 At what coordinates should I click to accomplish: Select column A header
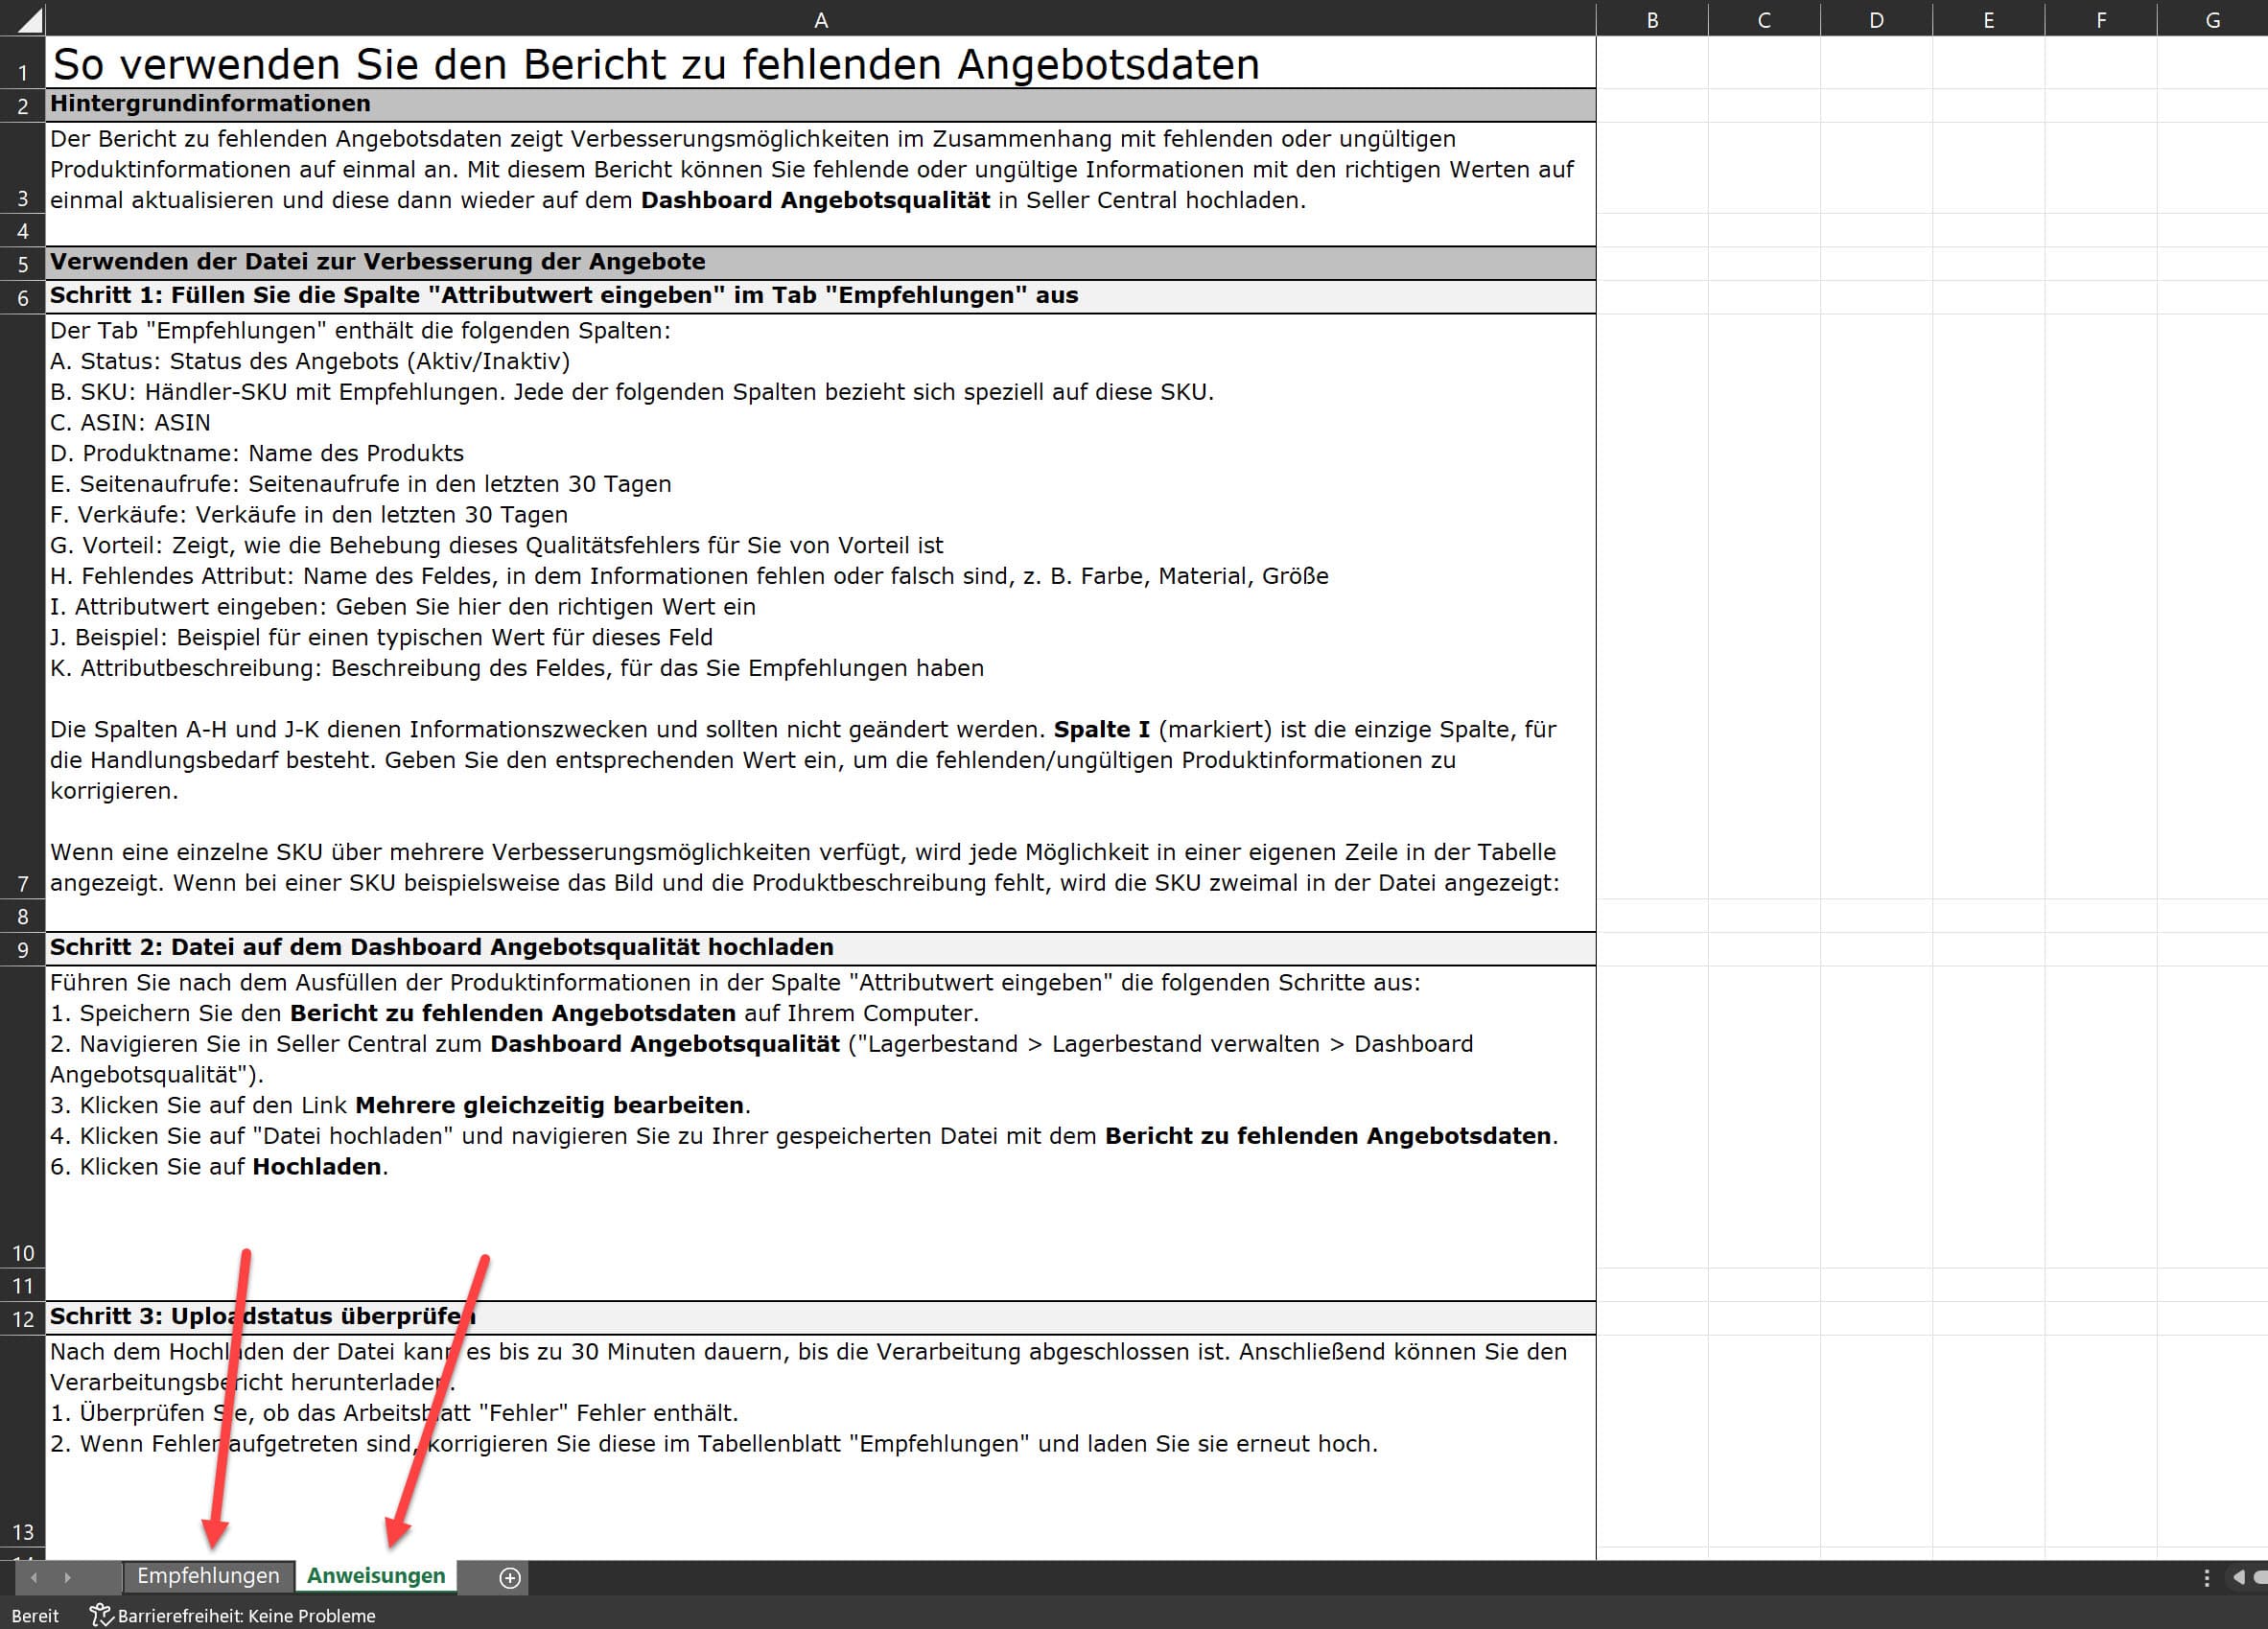[x=821, y=19]
